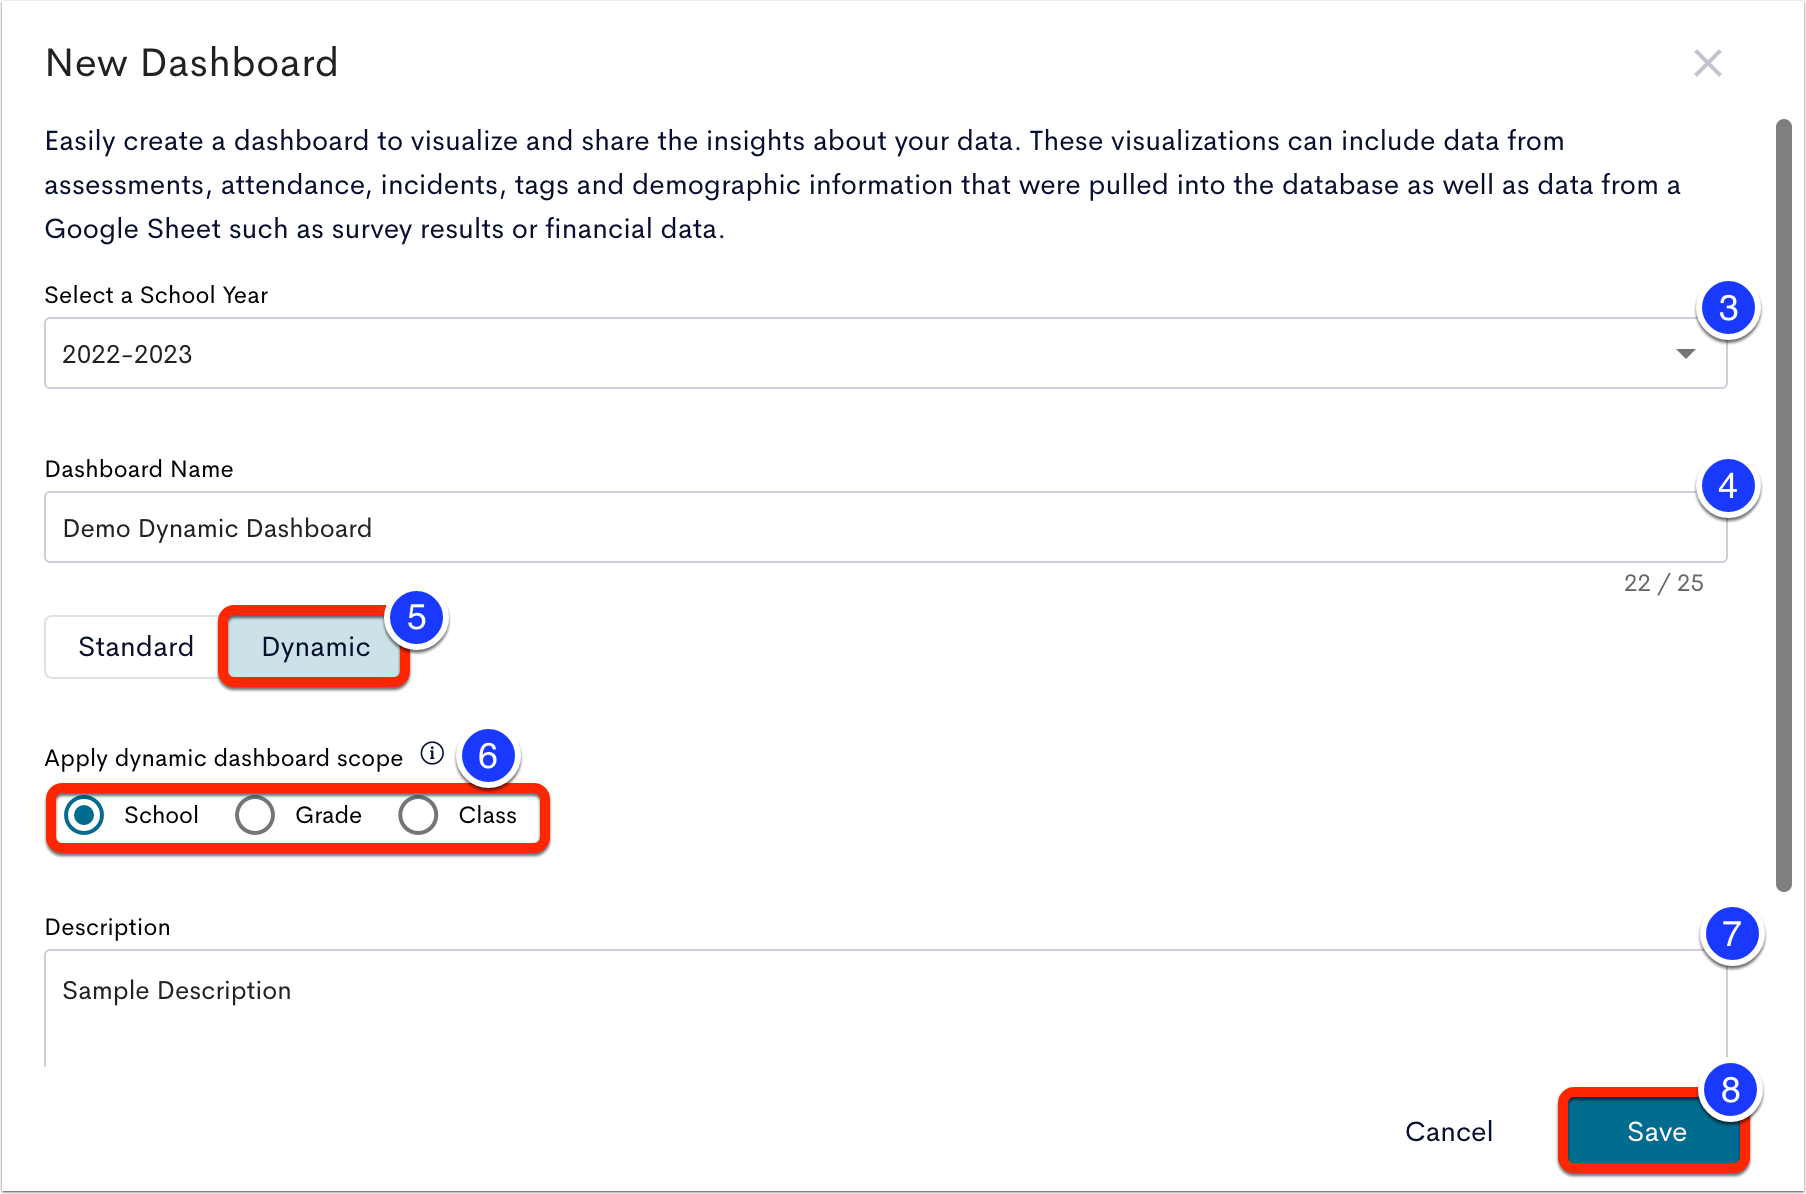Click into the Description text area
Viewport: 1806px width, 1194px height.
886,1008
